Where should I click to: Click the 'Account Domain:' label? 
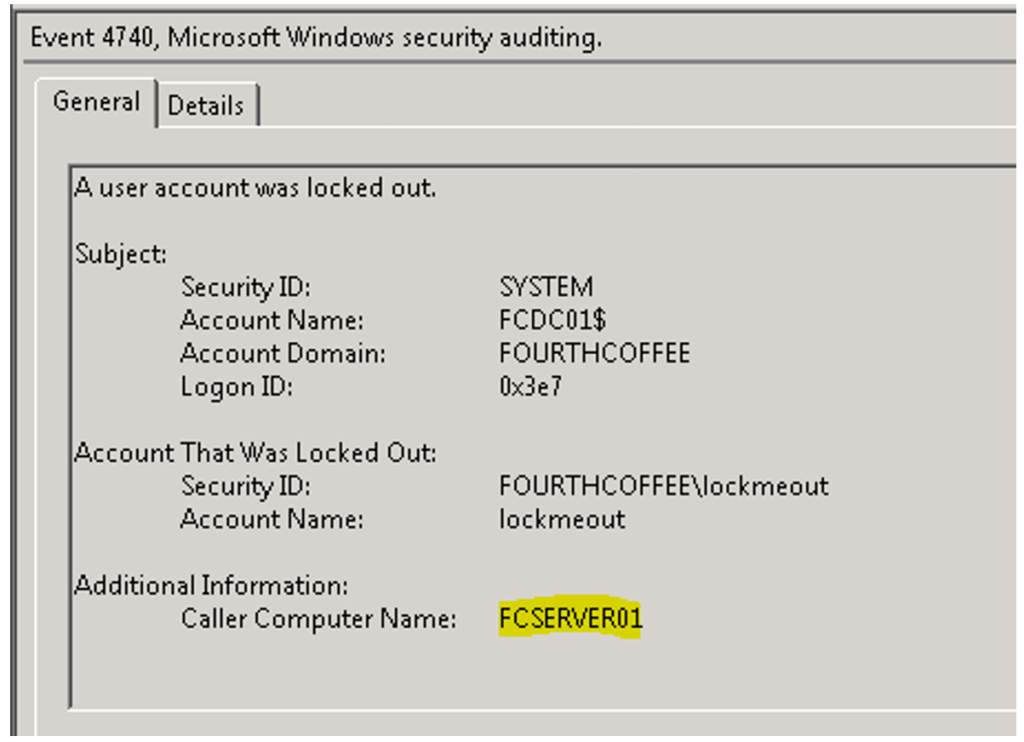283,353
